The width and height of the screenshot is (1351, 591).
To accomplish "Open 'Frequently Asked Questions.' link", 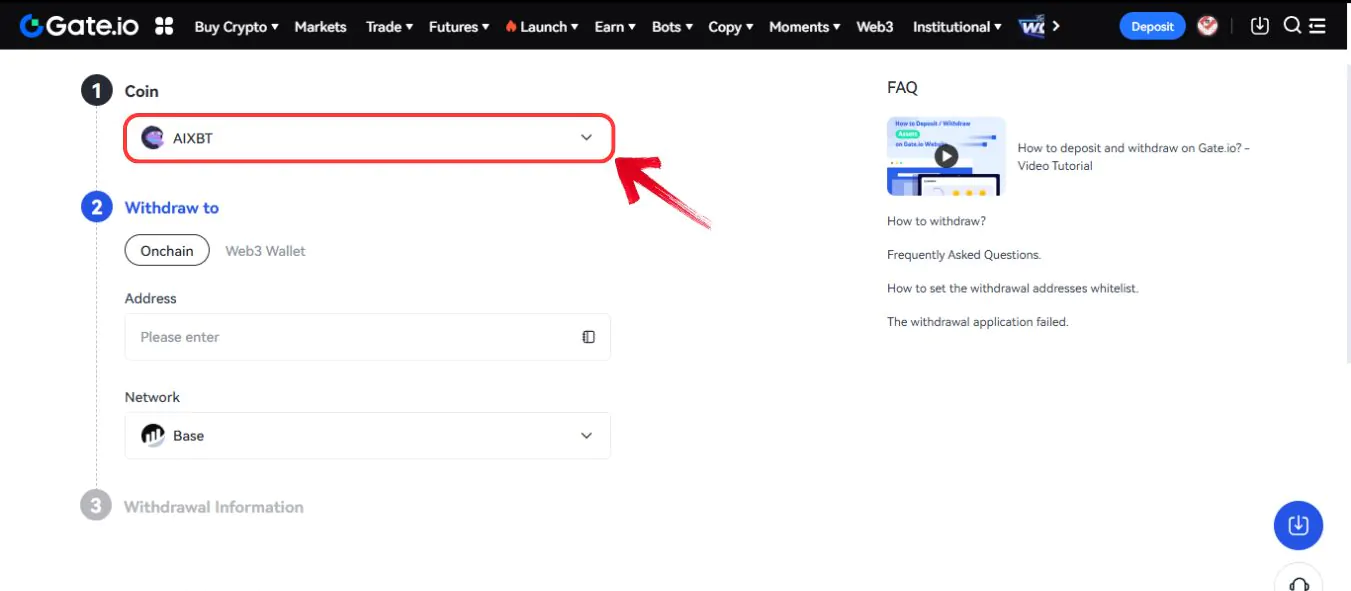I will coord(964,255).
